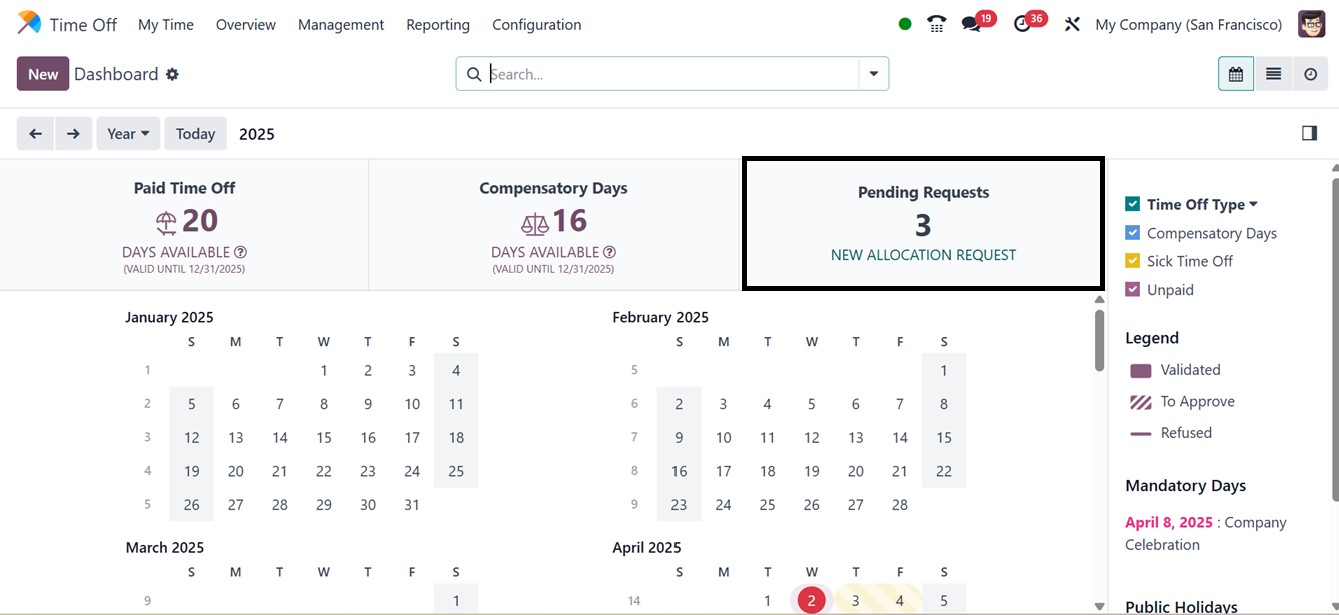Go to next year with right arrow
This screenshot has width=1339, height=615.
[73, 134]
